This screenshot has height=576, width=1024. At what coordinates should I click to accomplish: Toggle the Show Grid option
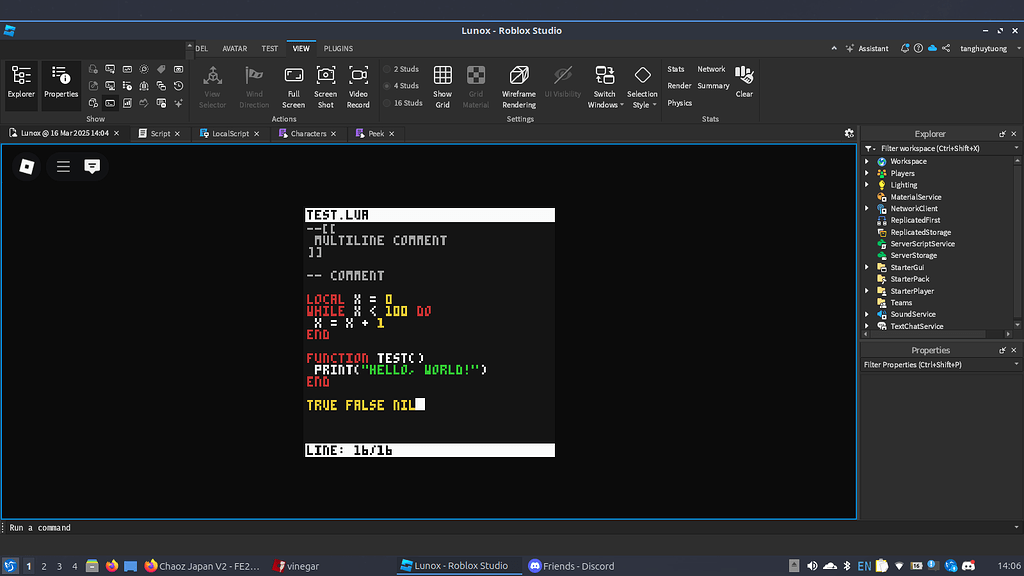(x=442, y=76)
